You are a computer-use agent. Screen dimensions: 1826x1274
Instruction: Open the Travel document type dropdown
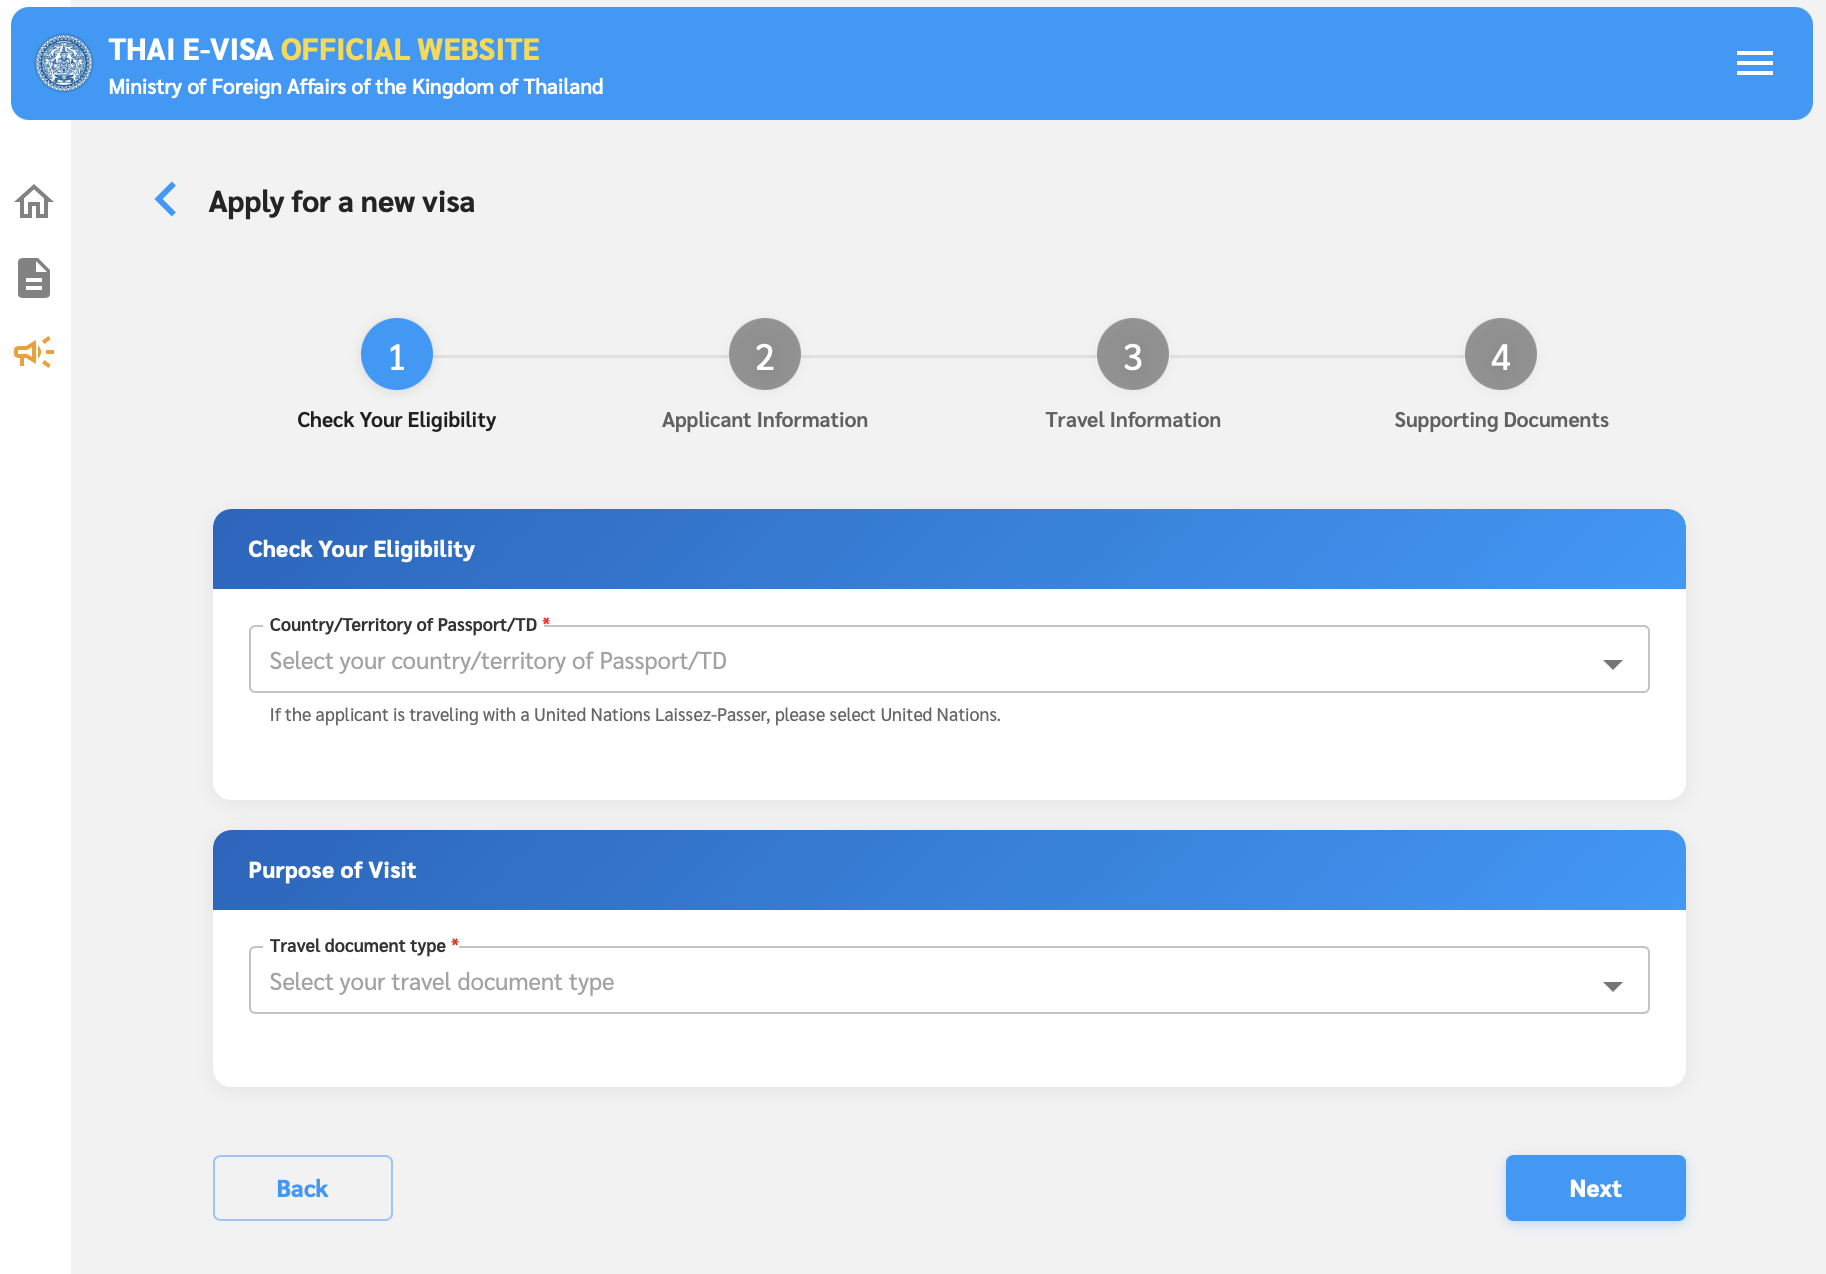click(949, 980)
